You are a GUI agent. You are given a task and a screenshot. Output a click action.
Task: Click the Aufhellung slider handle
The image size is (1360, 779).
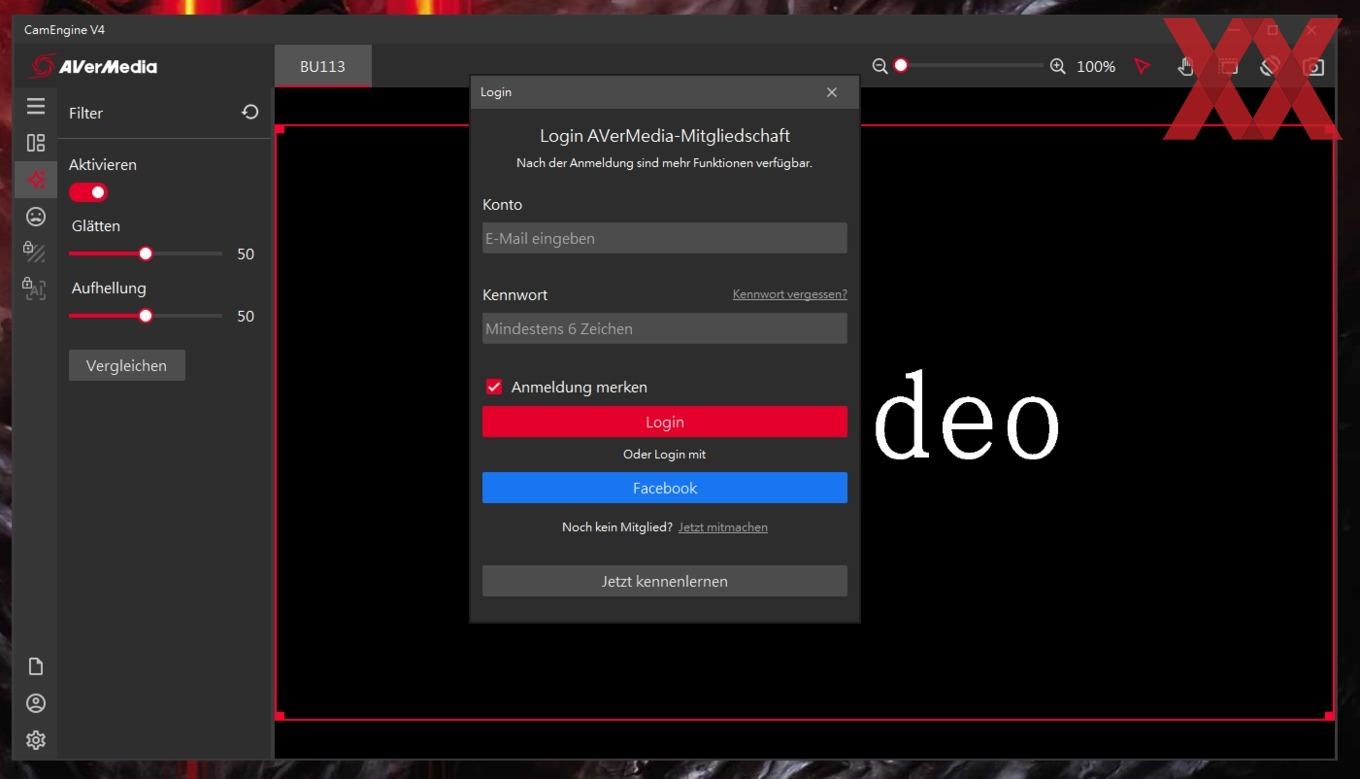[146, 316]
